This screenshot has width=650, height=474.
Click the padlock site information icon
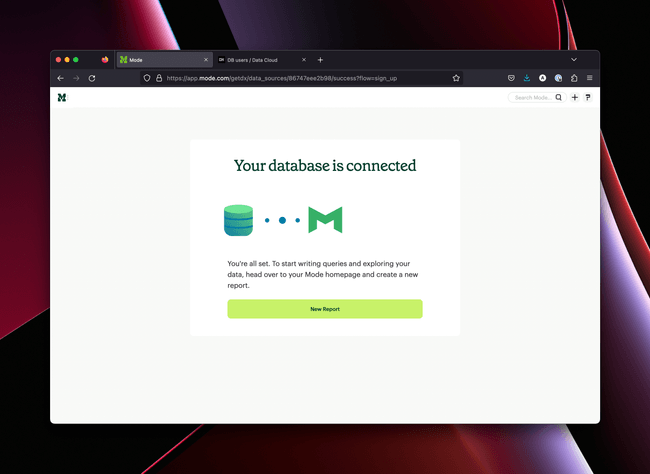[158, 78]
